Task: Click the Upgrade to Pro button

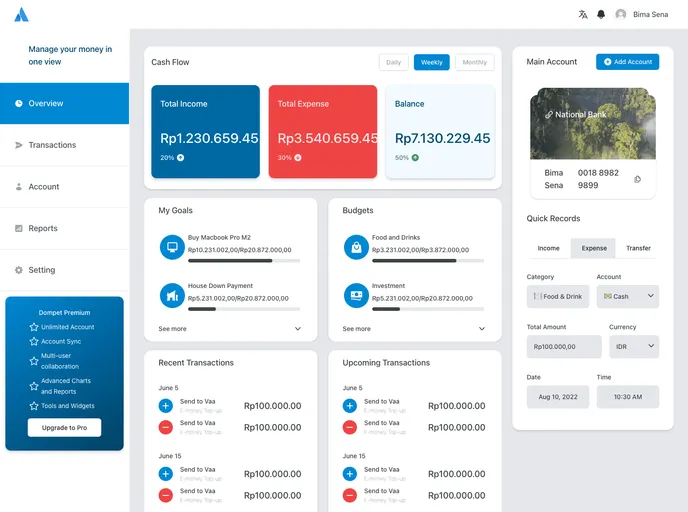Action: click(x=64, y=427)
